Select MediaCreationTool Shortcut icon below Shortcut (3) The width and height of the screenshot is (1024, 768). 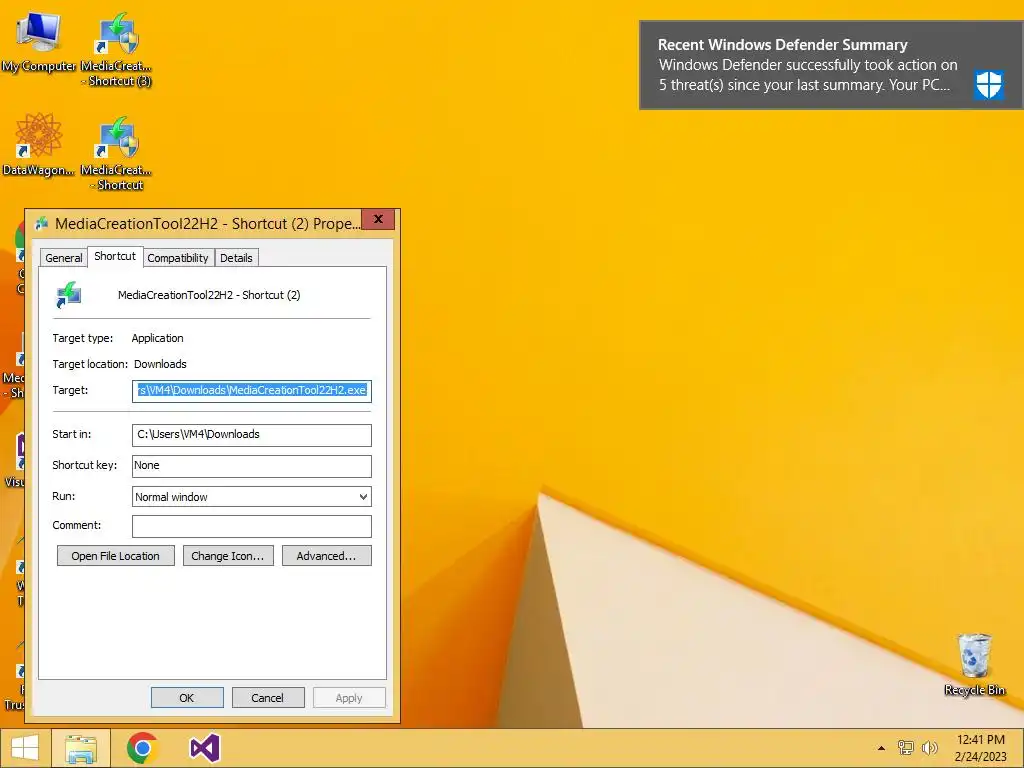click(x=116, y=153)
